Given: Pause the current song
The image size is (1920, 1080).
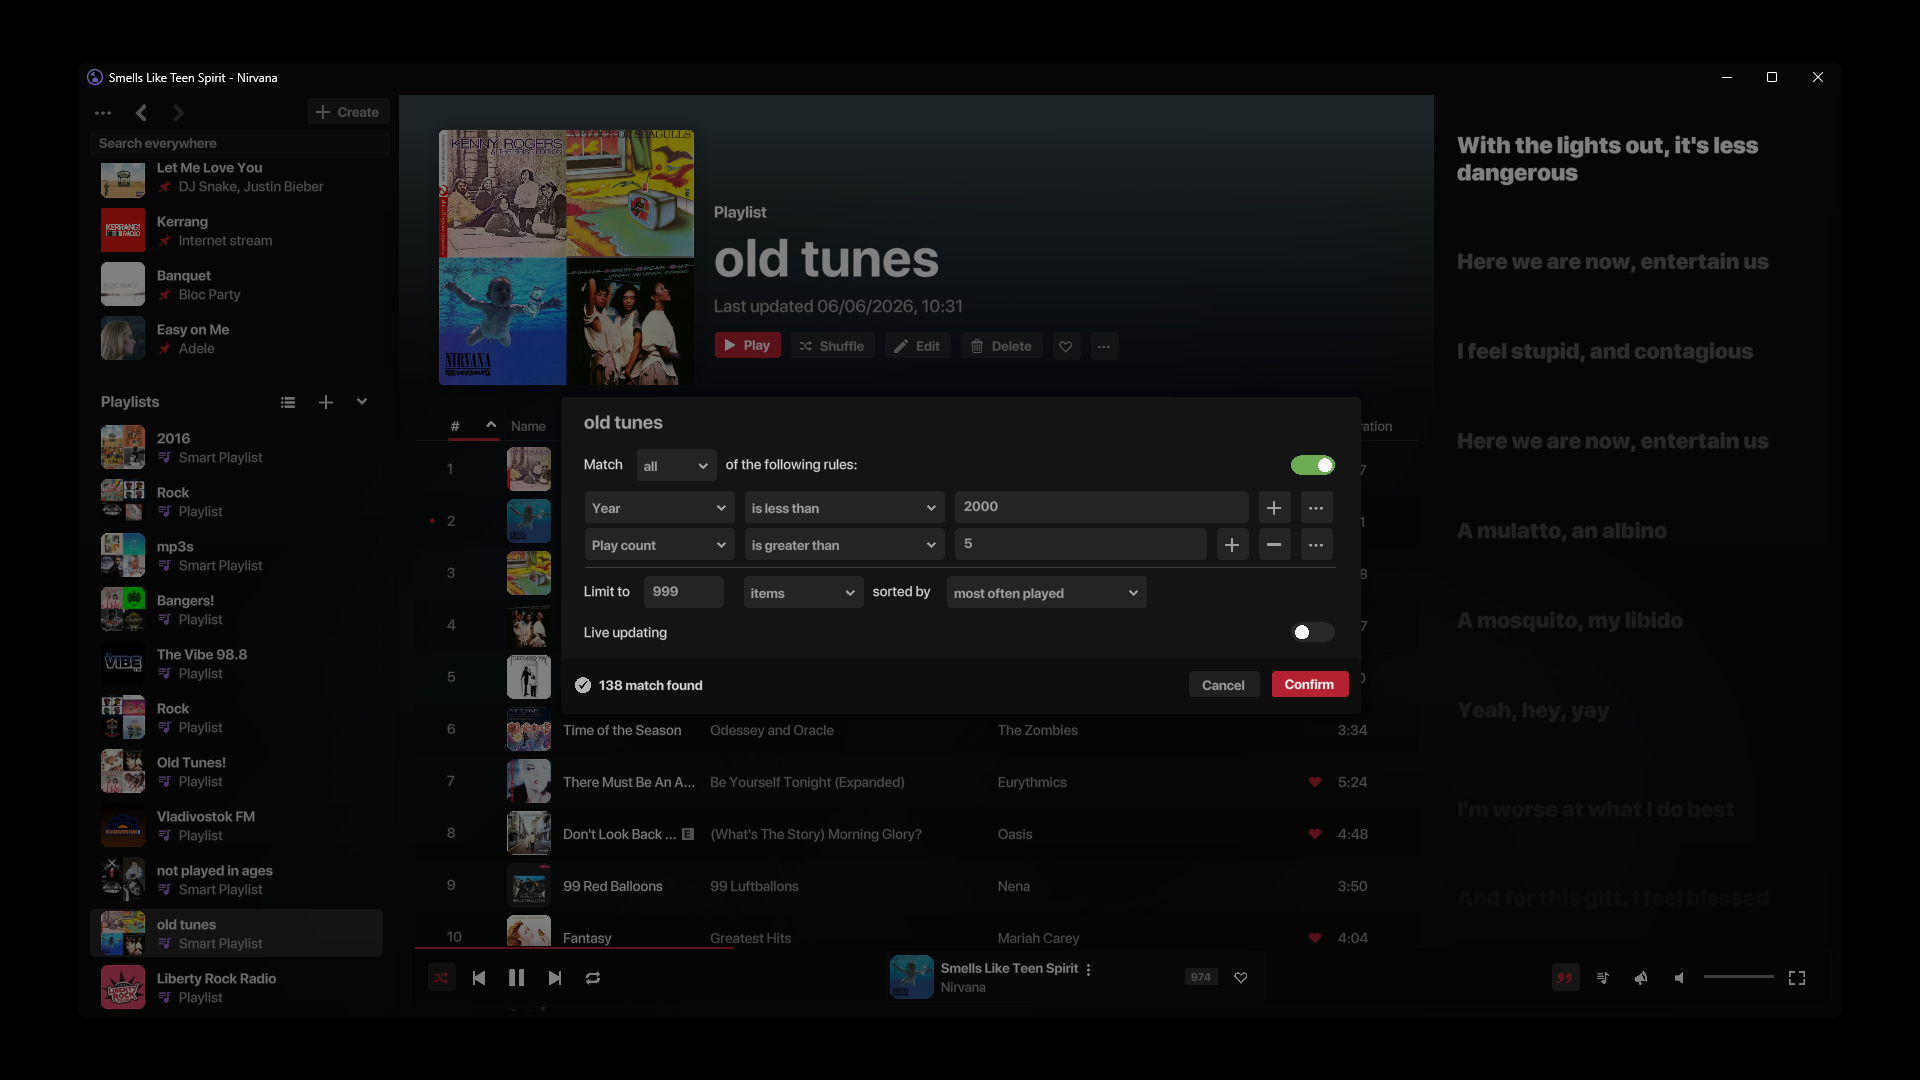Looking at the screenshot, I should click(516, 978).
